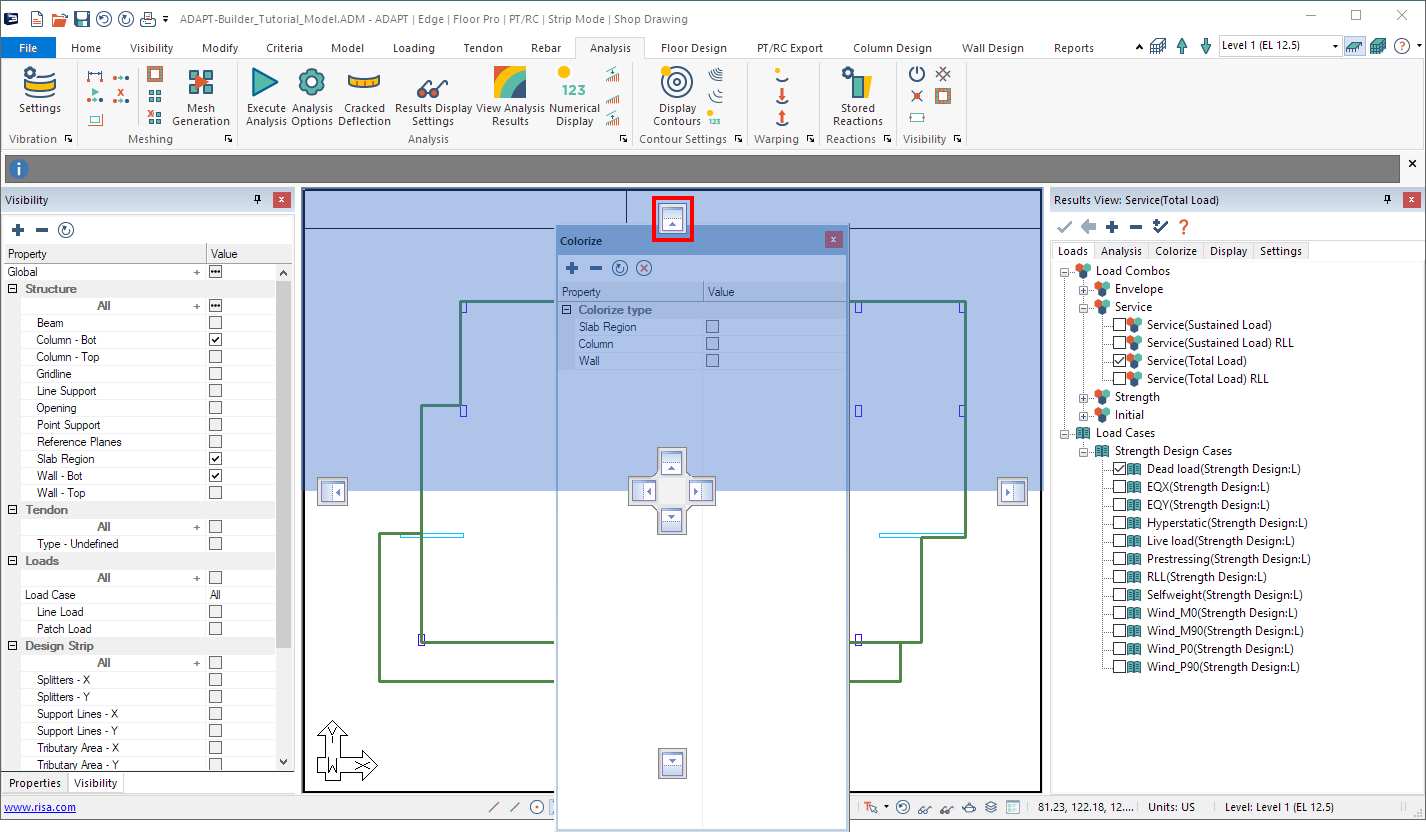Collapse the Structure property group
1426x832 pixels.
pos(13,289)
